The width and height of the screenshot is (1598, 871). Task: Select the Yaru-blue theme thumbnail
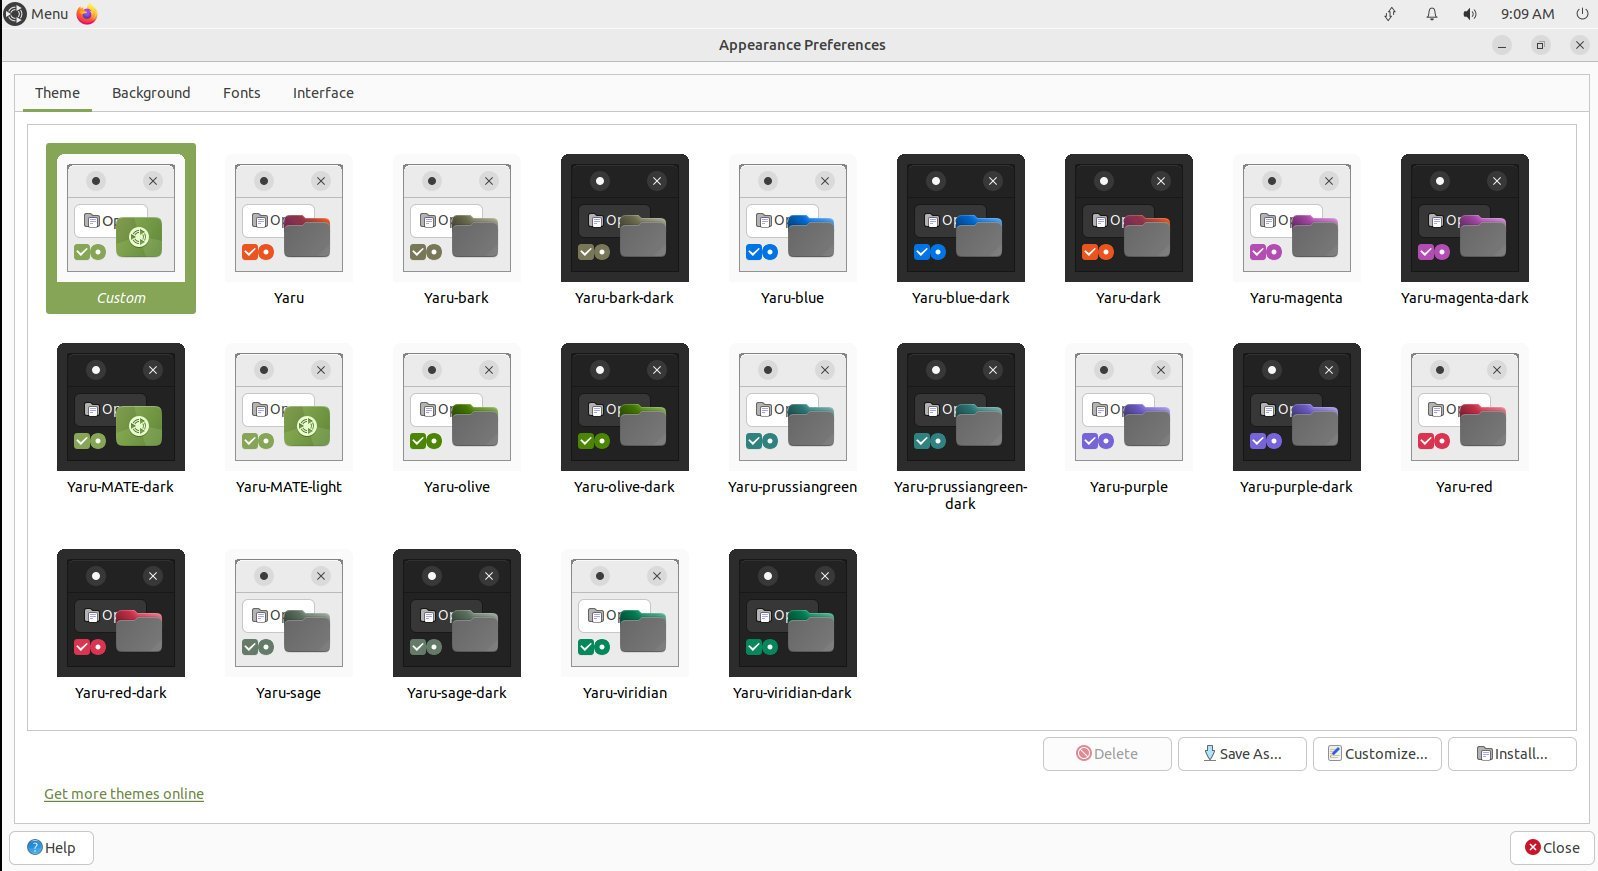click(792, 219)
